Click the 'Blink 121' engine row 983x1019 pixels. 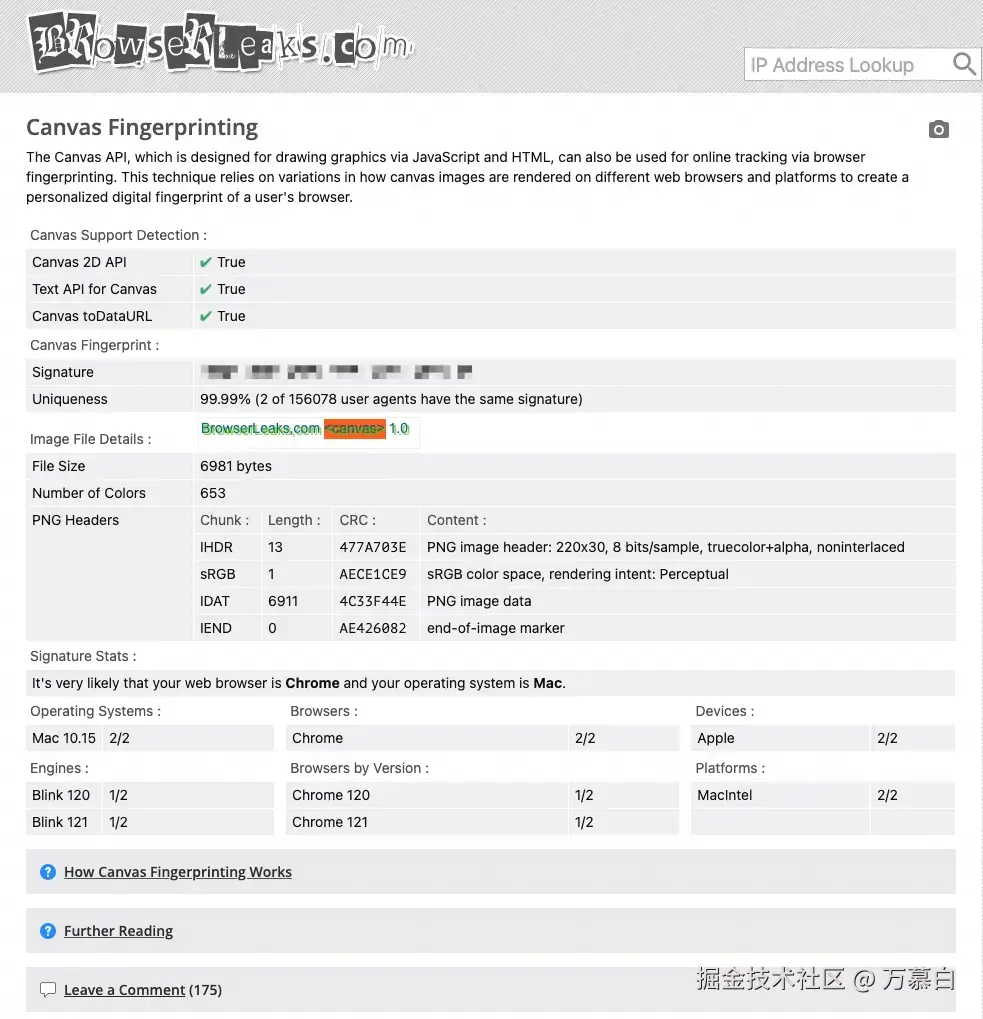tap(149, 822)
